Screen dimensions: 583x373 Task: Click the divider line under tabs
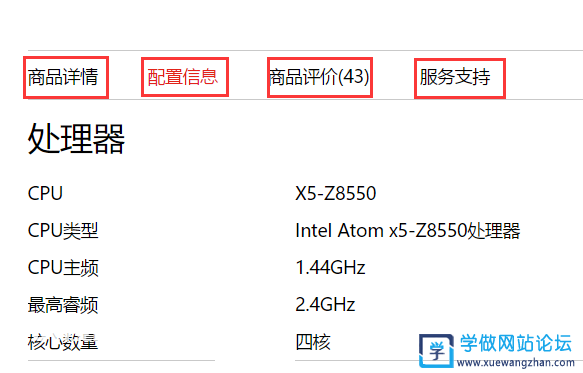305,99
